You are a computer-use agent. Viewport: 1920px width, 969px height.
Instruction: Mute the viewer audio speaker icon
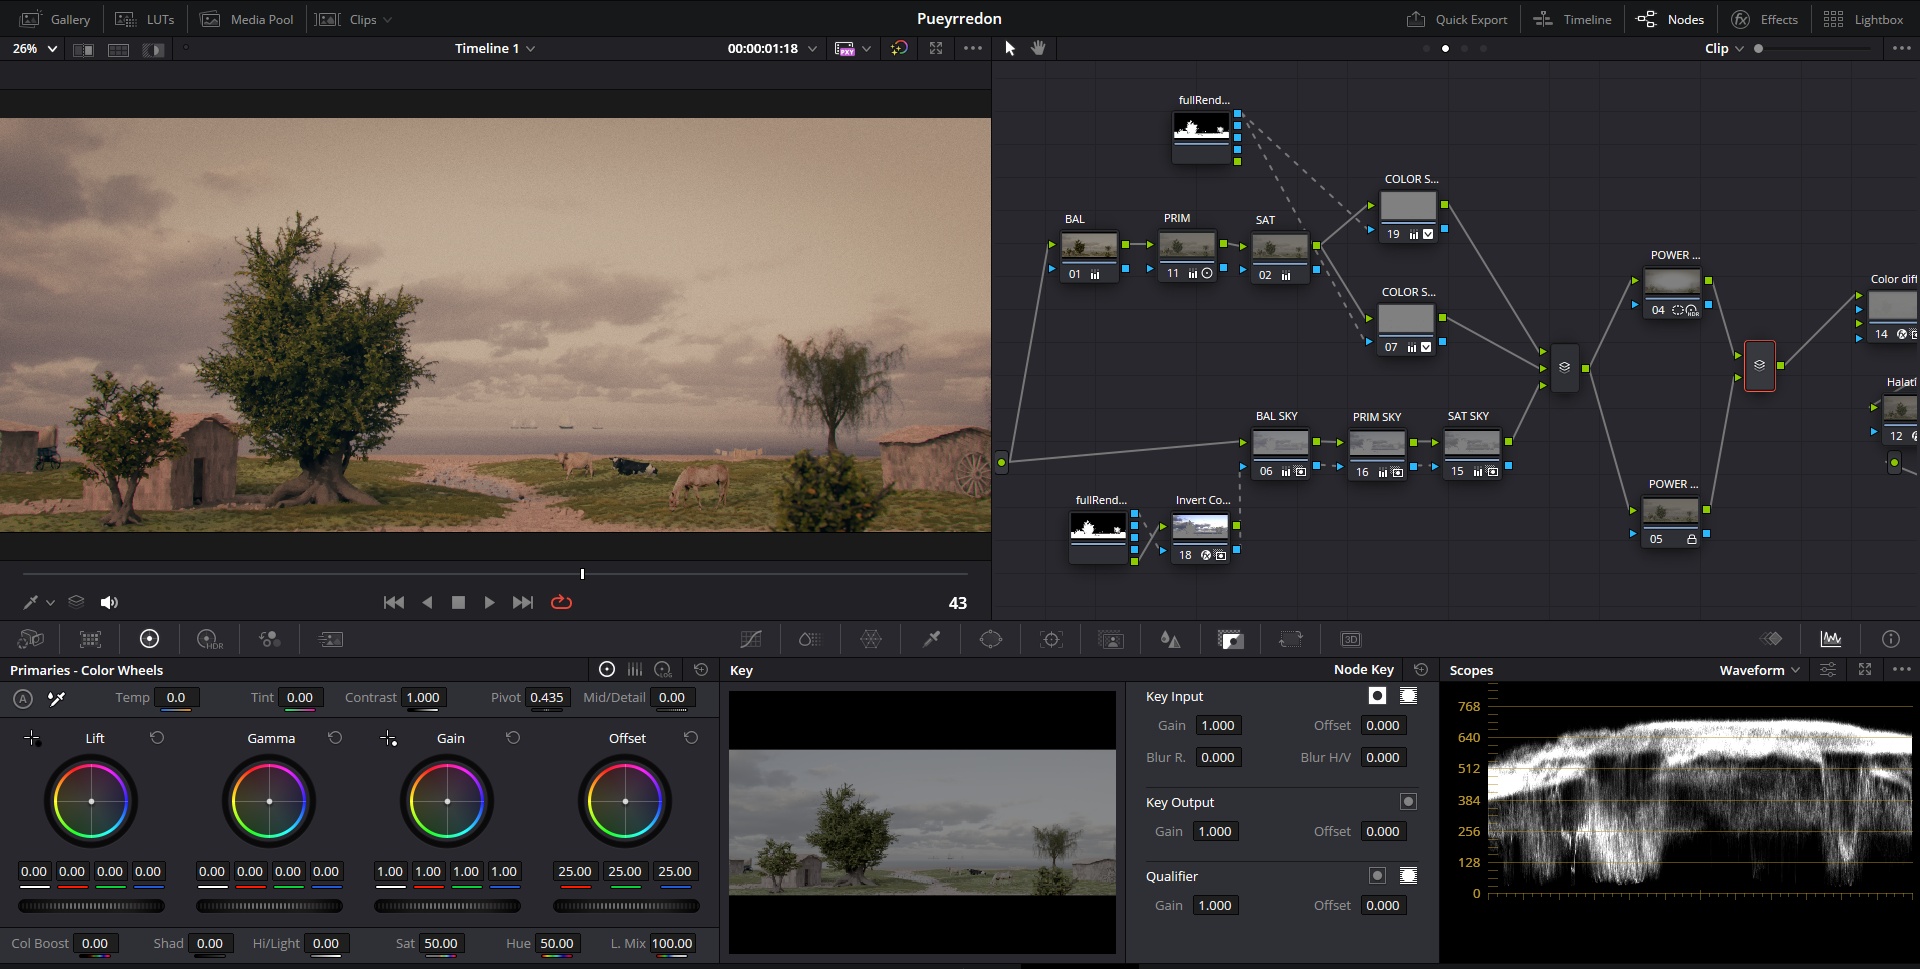tap(109, 602)
